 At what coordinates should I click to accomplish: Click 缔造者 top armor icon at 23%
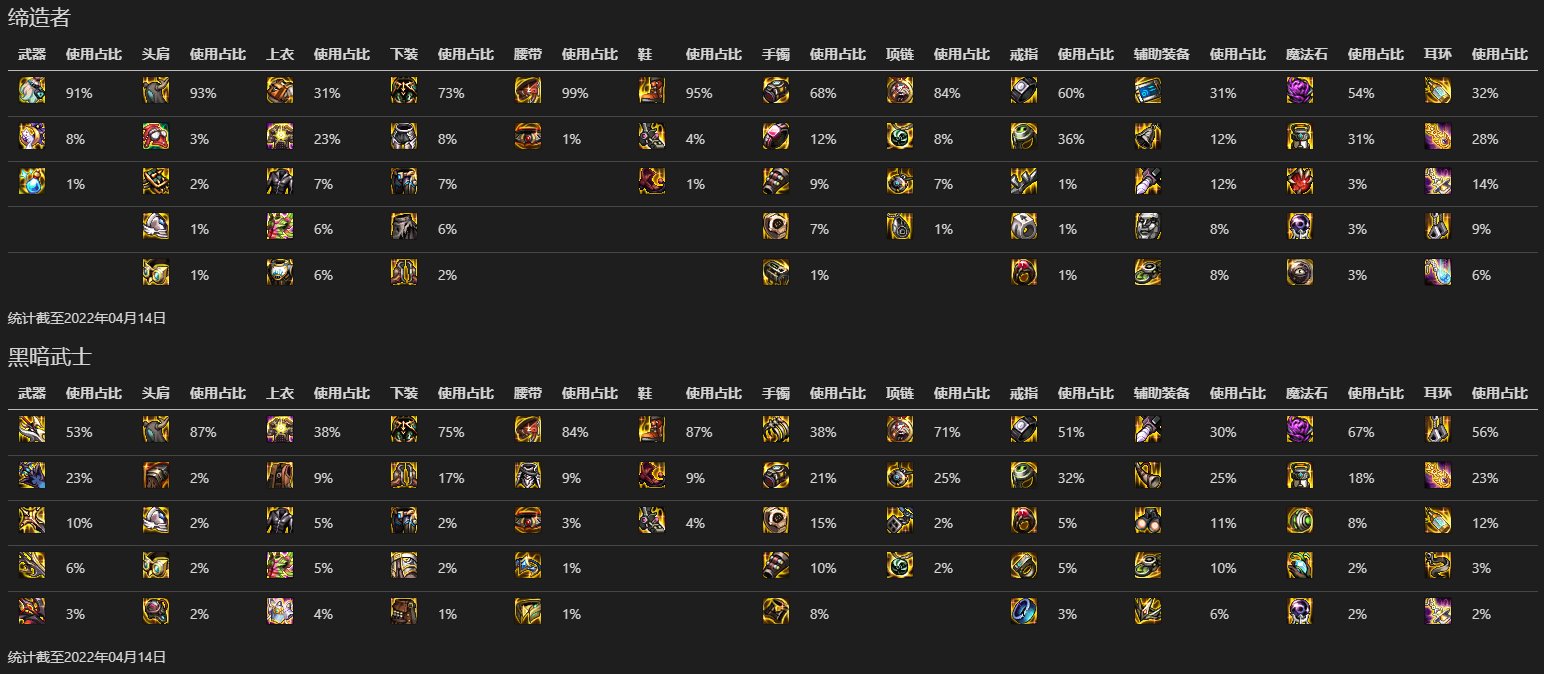pyautogui.click(x=280, y=137)
